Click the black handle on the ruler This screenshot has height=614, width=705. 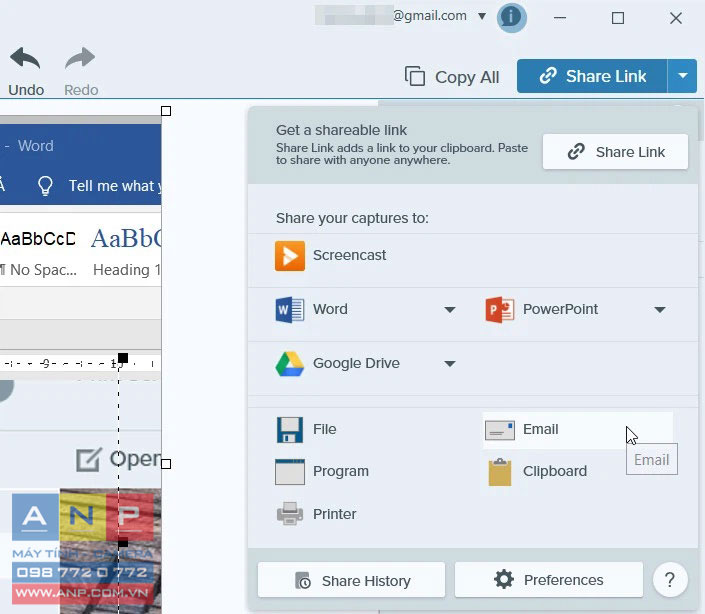pos(123,358)
